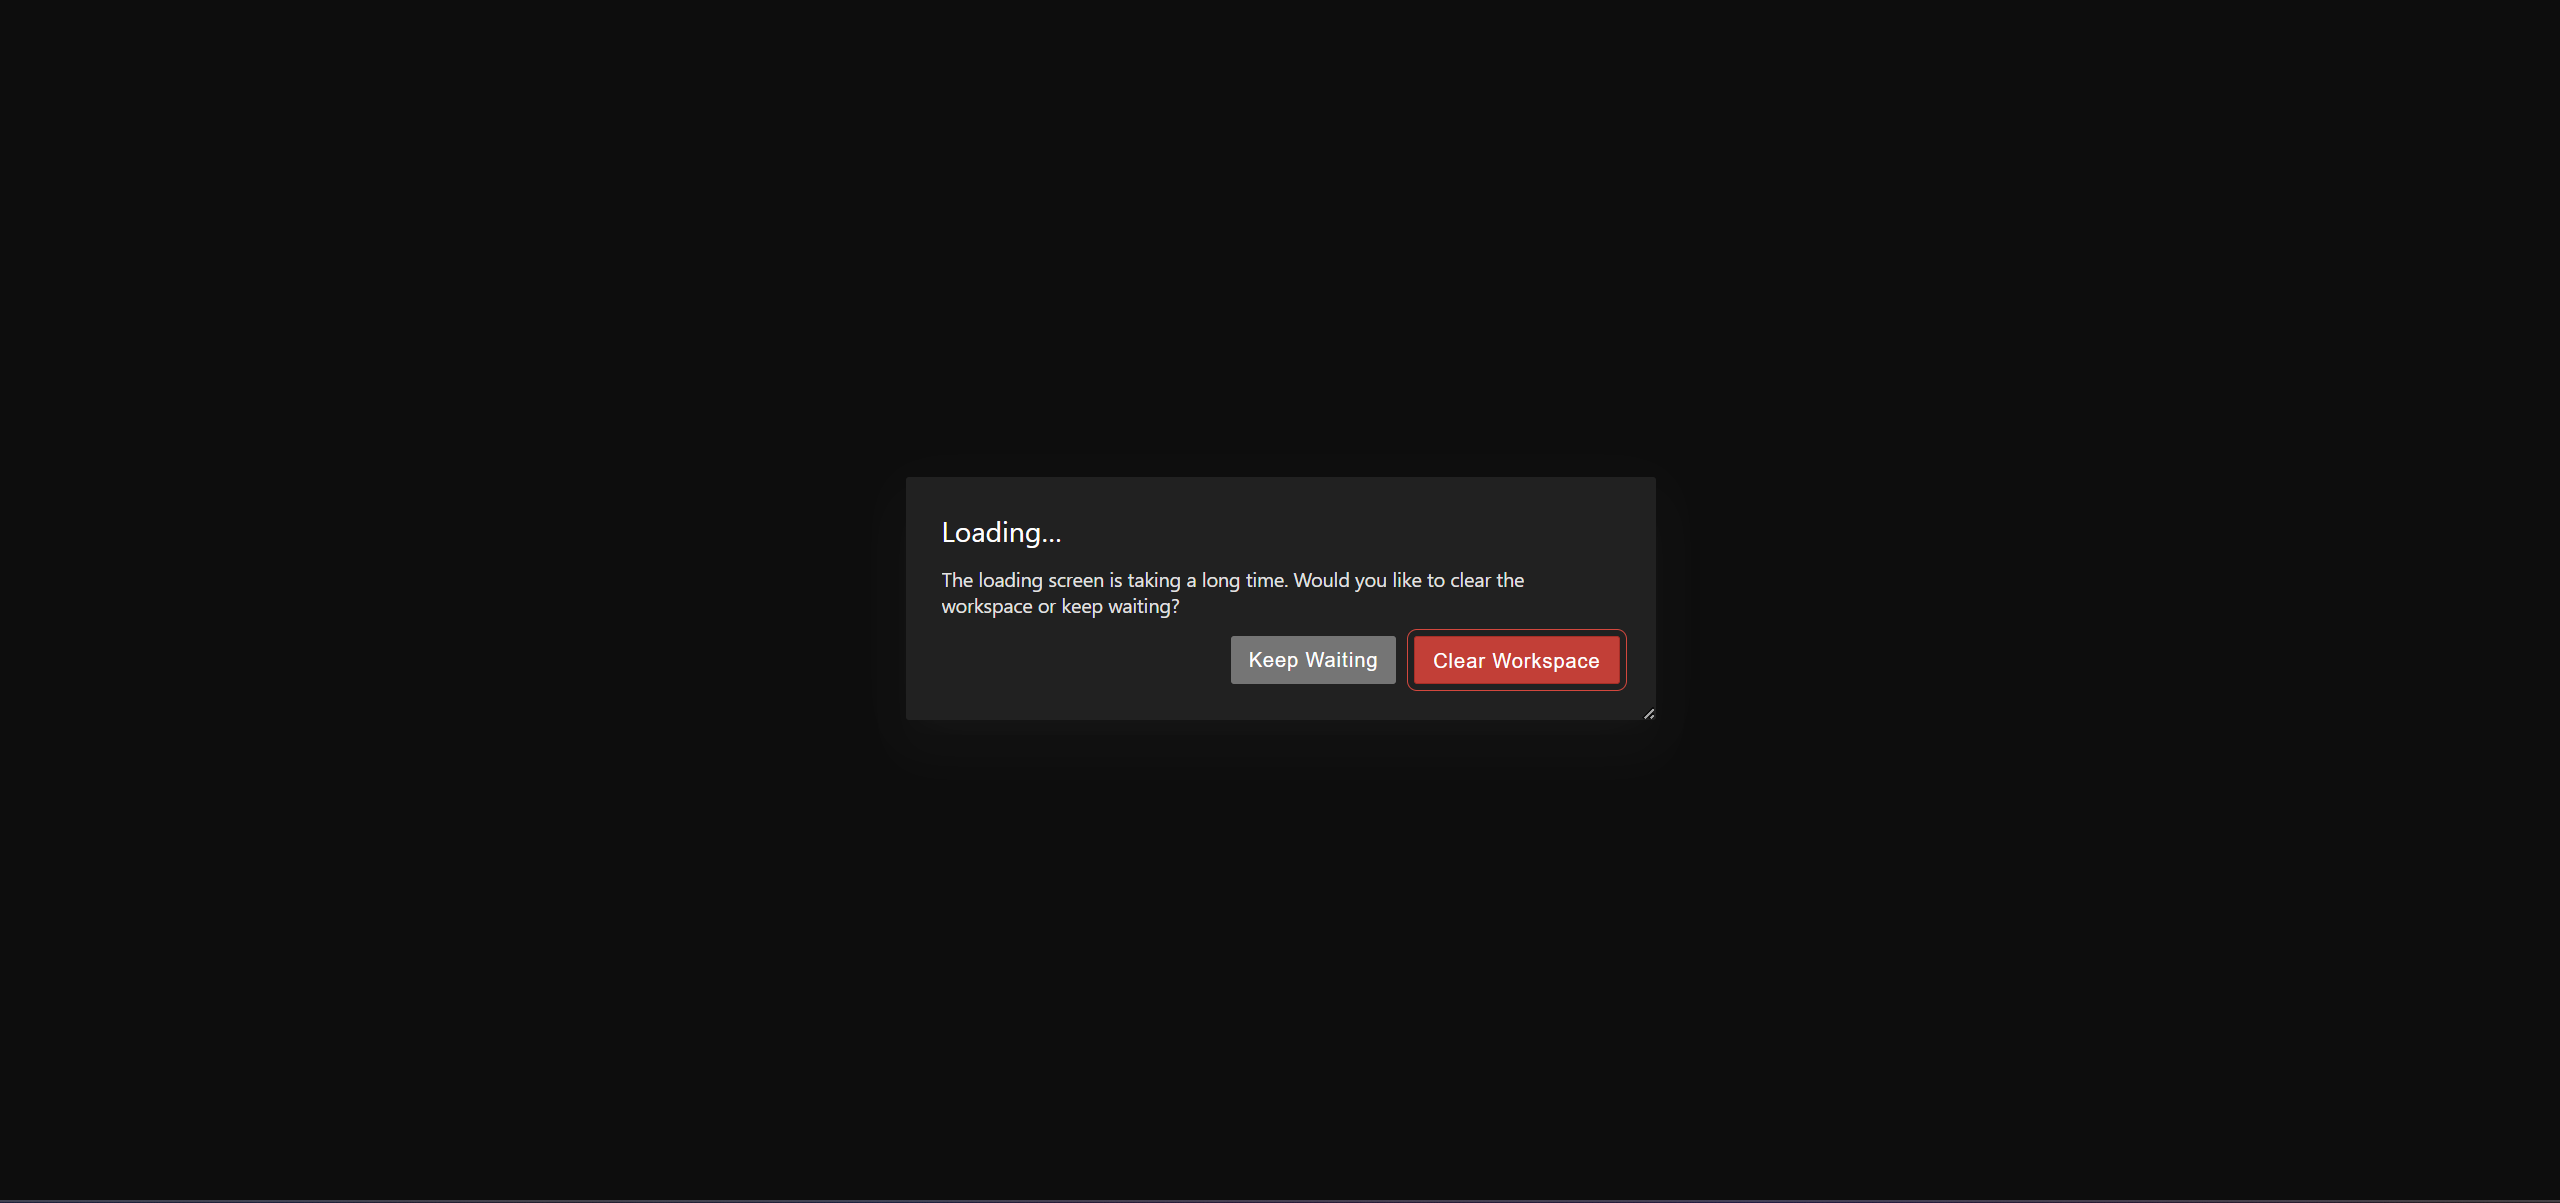Click the Keep Waiting button

point(1313,659)
